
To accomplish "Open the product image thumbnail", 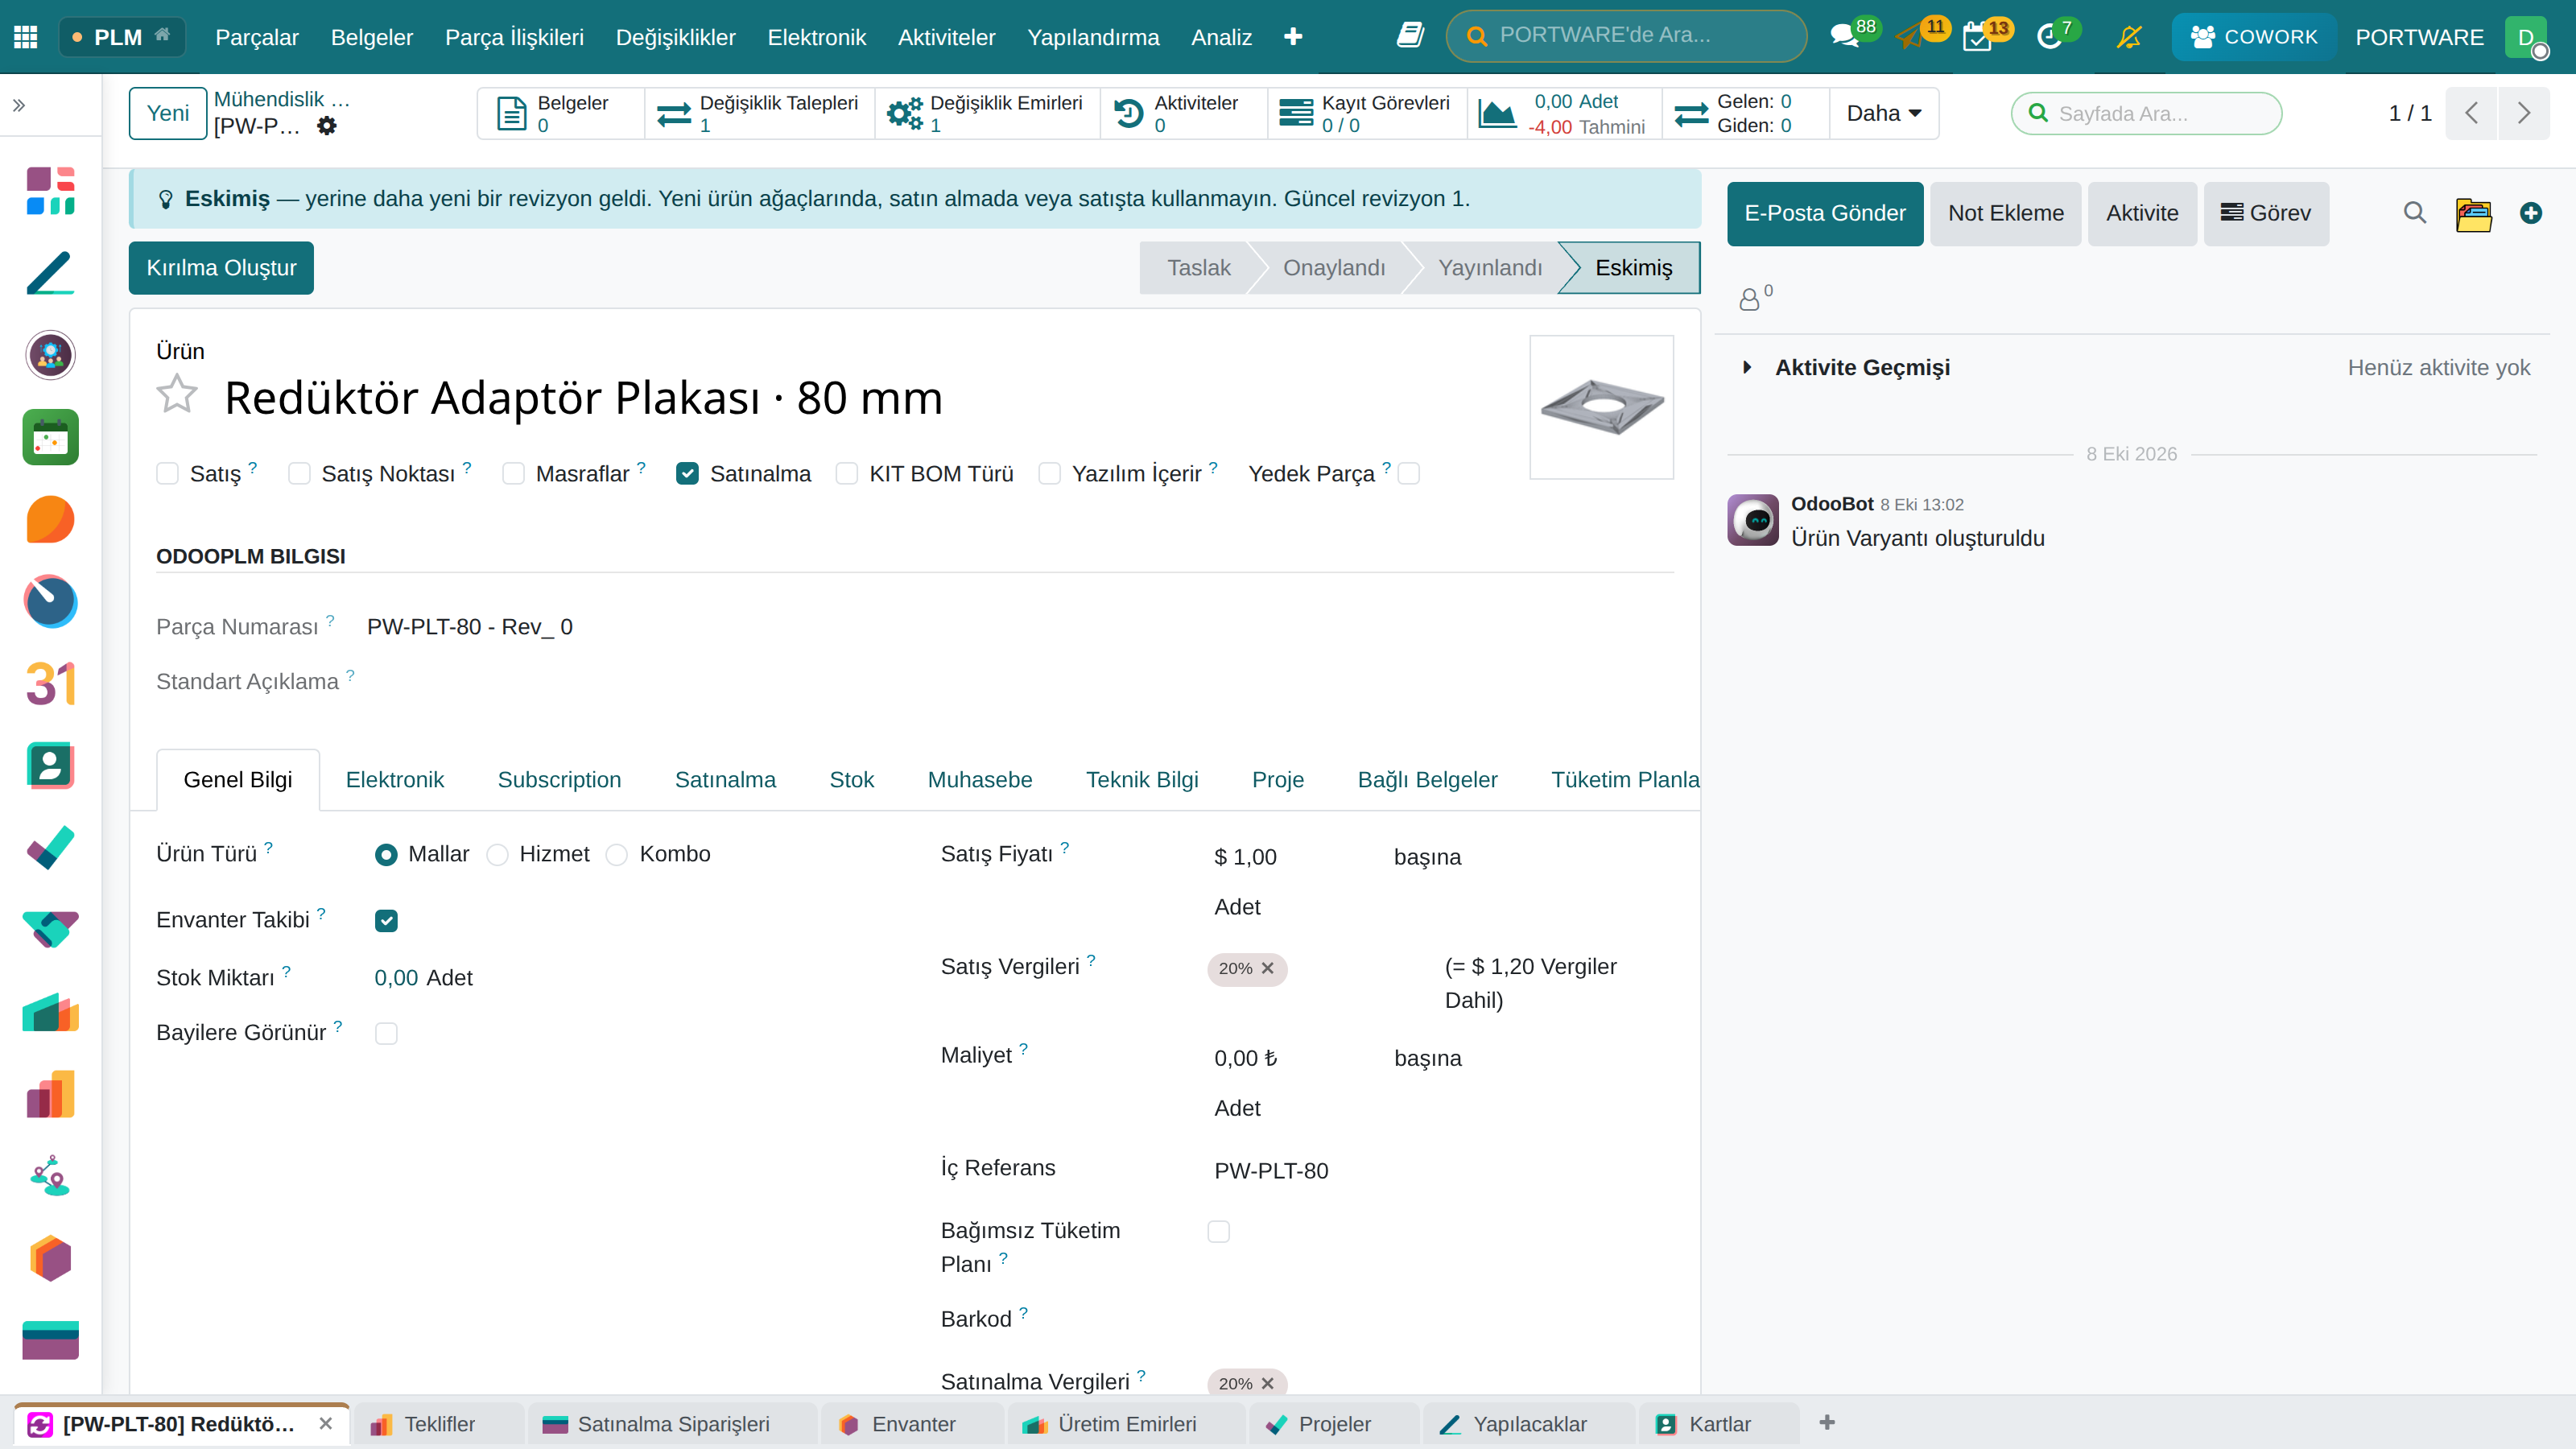I will tap(1601, 407).
